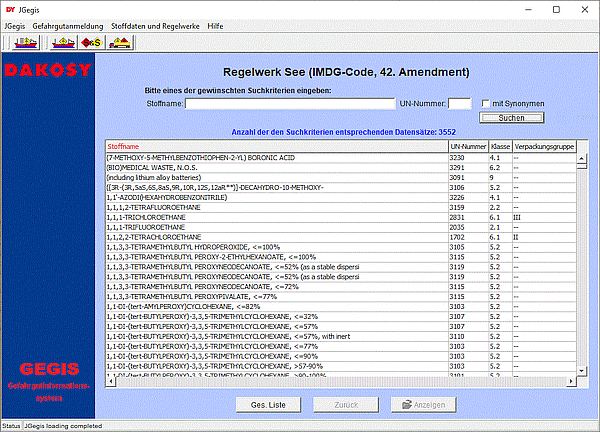Select the TRIMETHYLCYCLOHEXANE '<=77%' row
The image size is (600, 432).
341,347
